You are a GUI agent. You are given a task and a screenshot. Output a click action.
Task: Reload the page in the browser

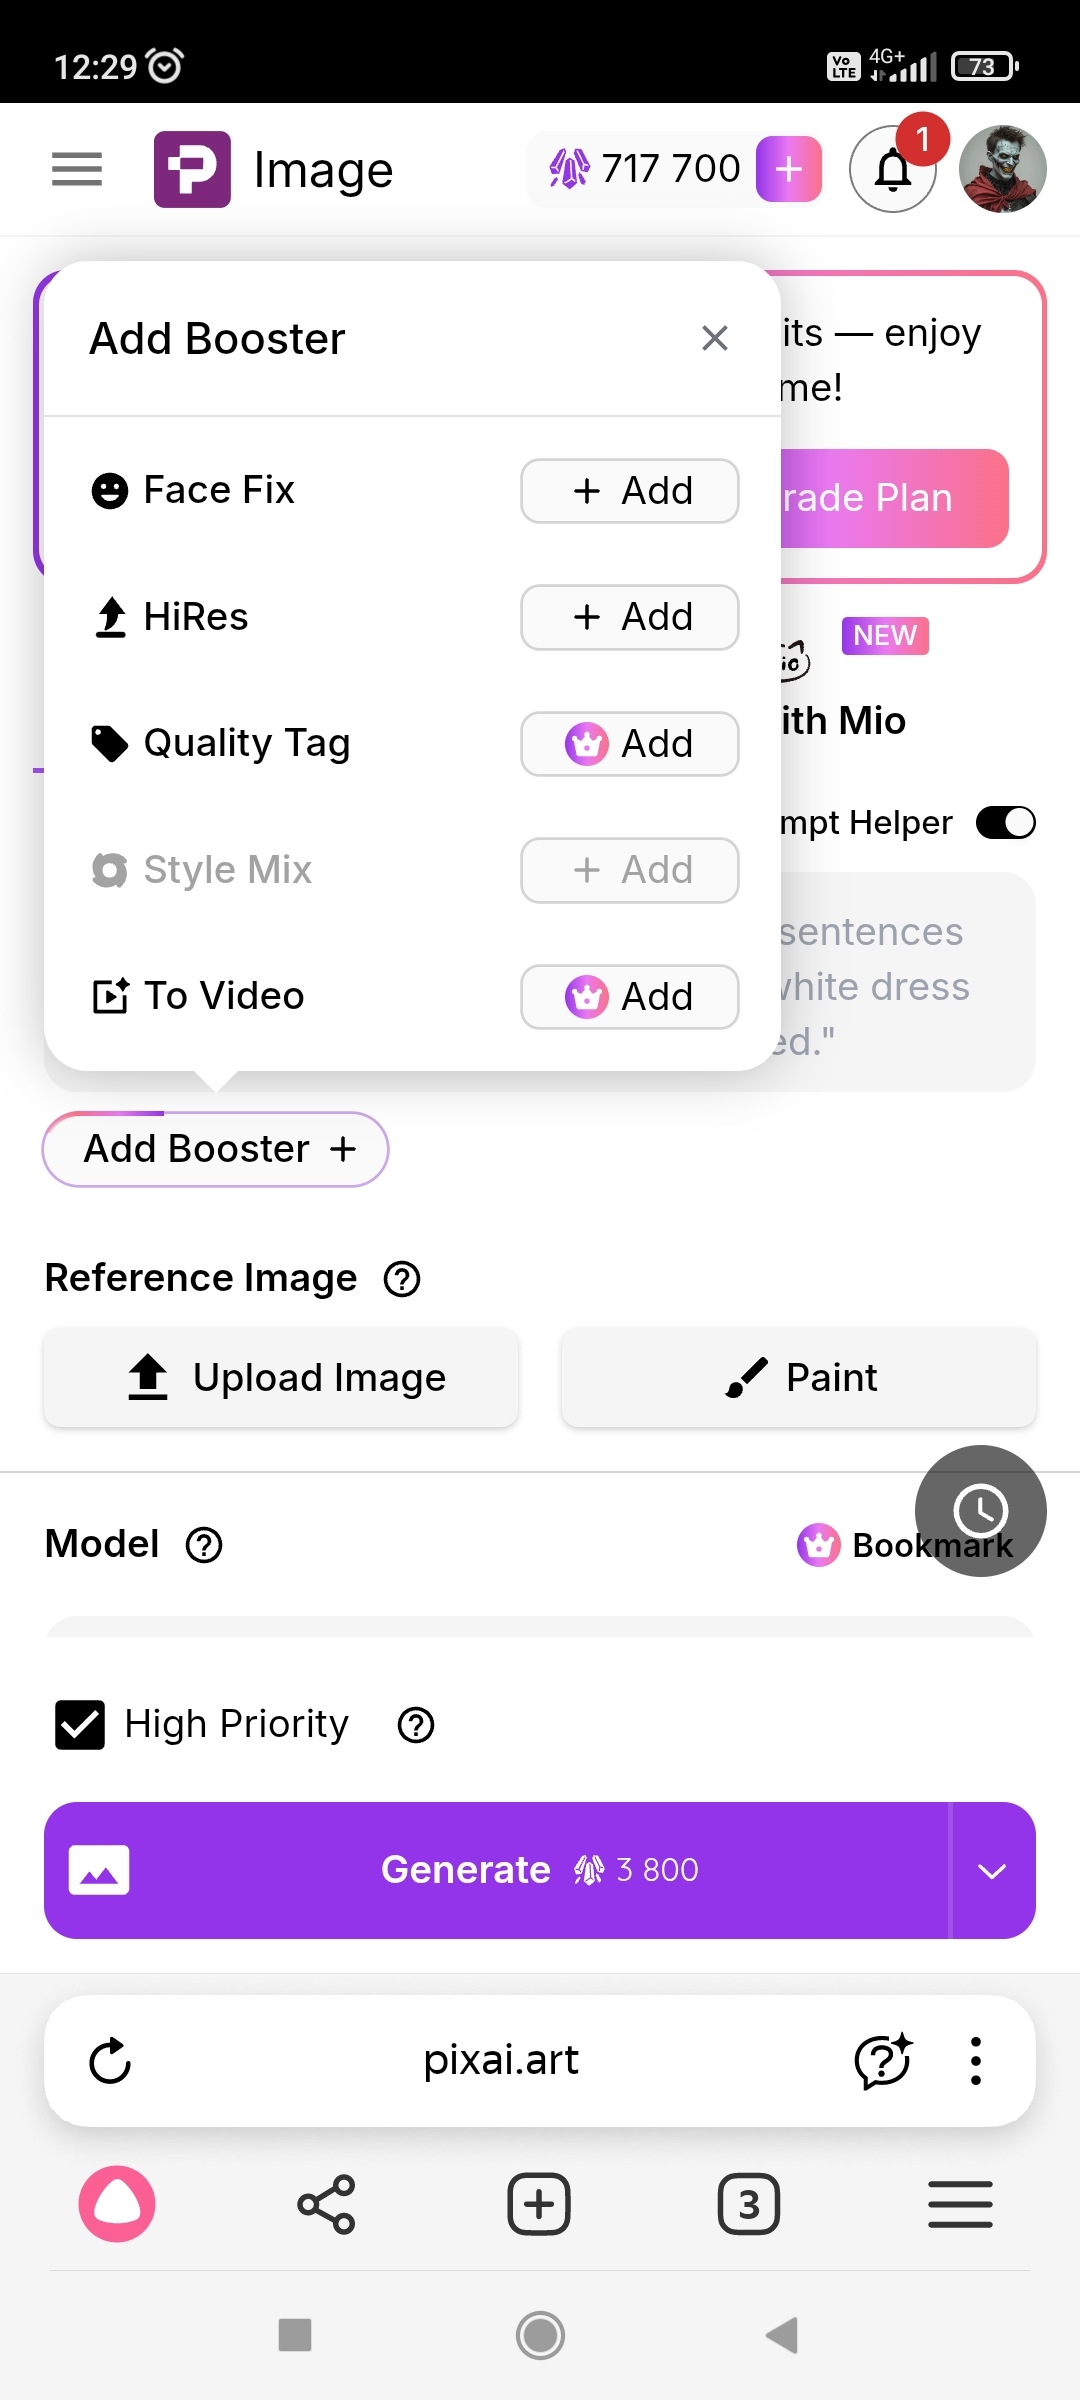click(x=110, y=2061)
